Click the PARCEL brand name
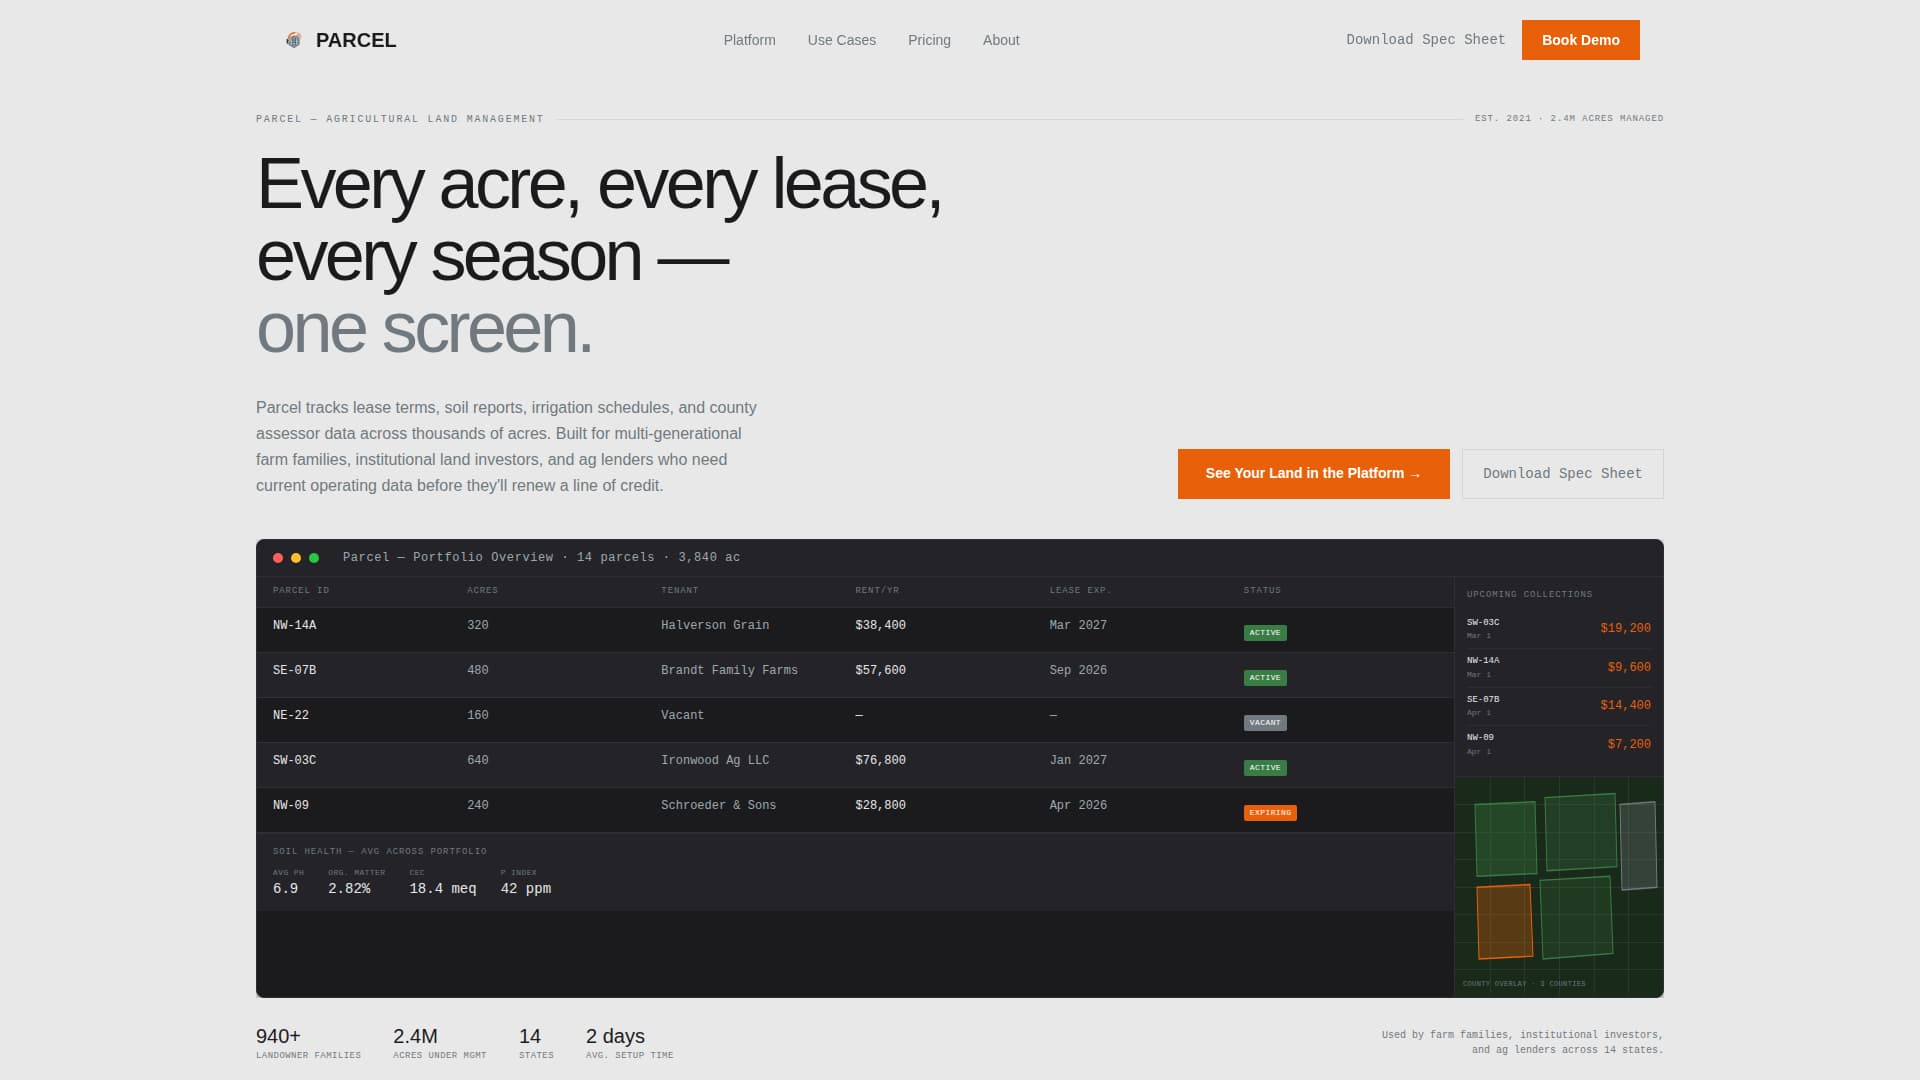1920x1080 pixels. (356, 40)
